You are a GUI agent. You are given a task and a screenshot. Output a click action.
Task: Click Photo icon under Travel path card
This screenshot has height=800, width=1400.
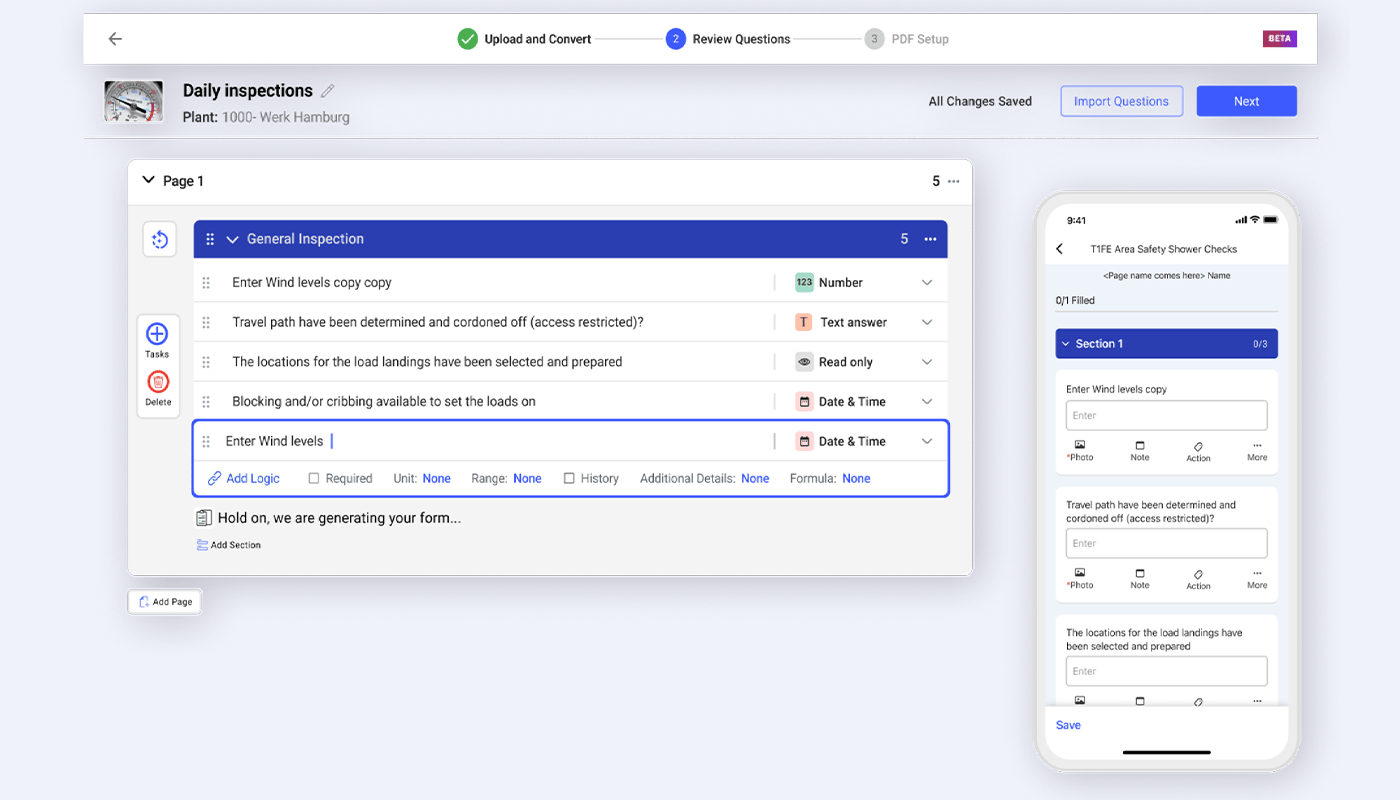click(1080, 574)
